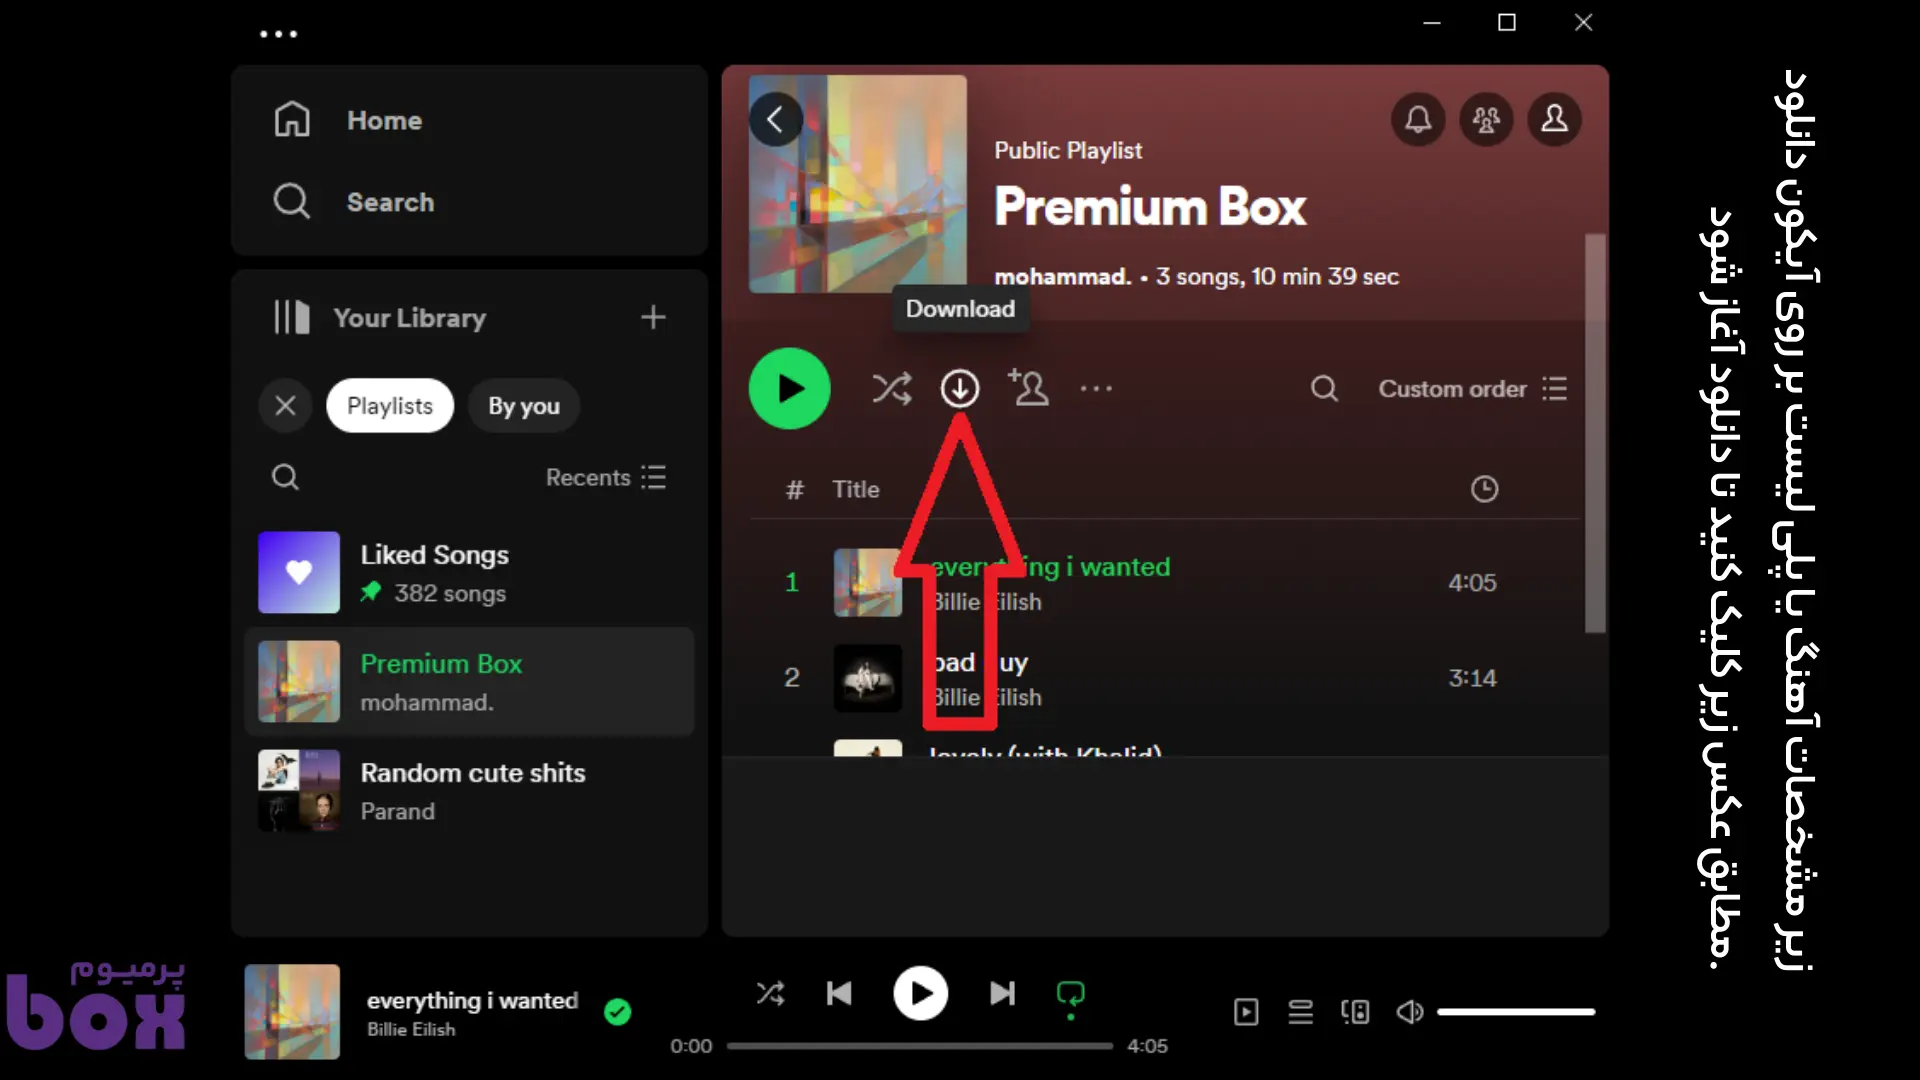Download the Premium Box playlist
The height and width of the screenshot is (1080, 1920).
[x=960, y=389]
